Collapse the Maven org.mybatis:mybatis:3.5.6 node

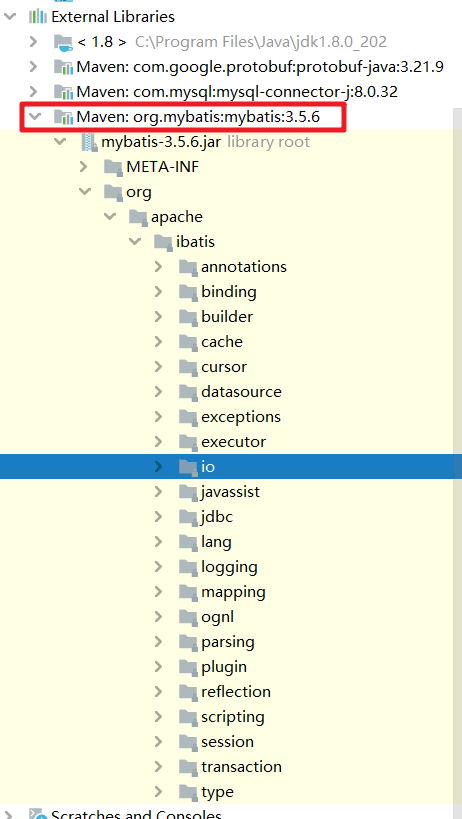click(x=34, y=117)
